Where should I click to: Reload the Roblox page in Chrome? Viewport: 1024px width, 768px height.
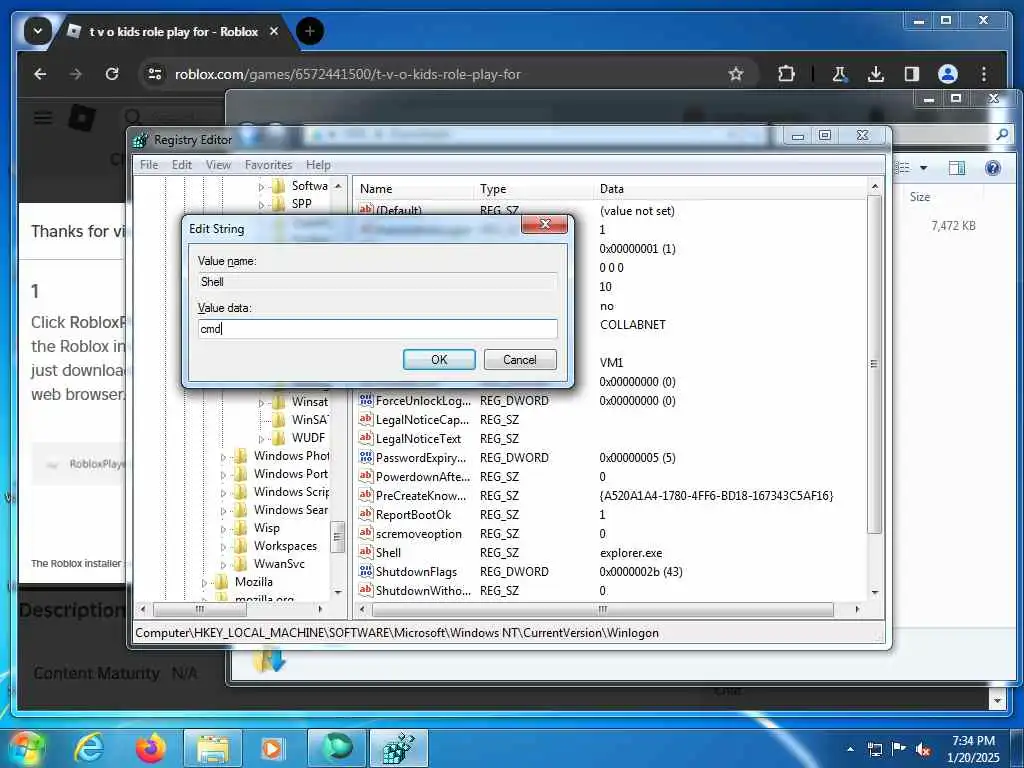pos(112,74)
